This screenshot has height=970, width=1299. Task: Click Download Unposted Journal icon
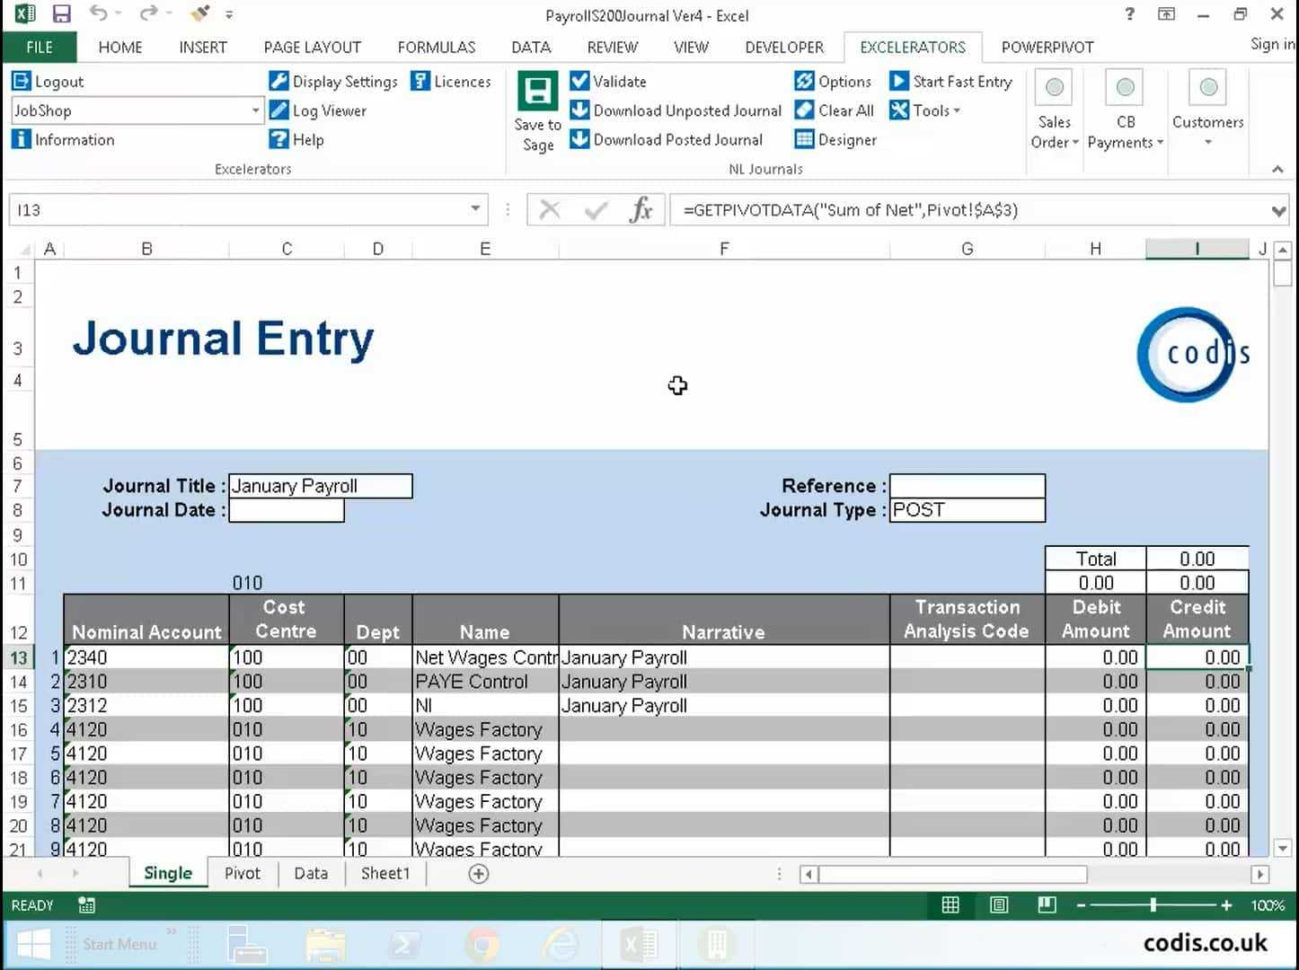click(x=580, y=111)
